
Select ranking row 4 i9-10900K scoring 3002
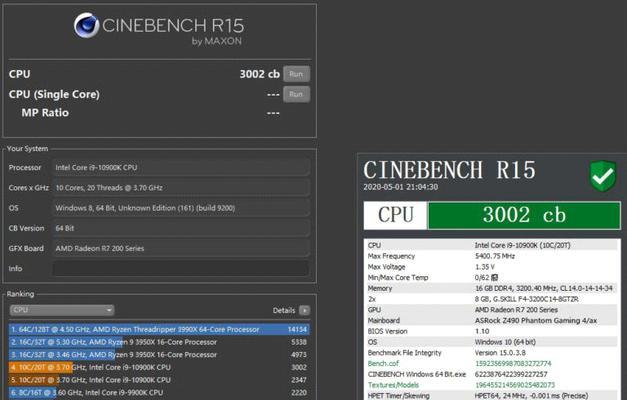pyautogui.click(x=159, y=367)
